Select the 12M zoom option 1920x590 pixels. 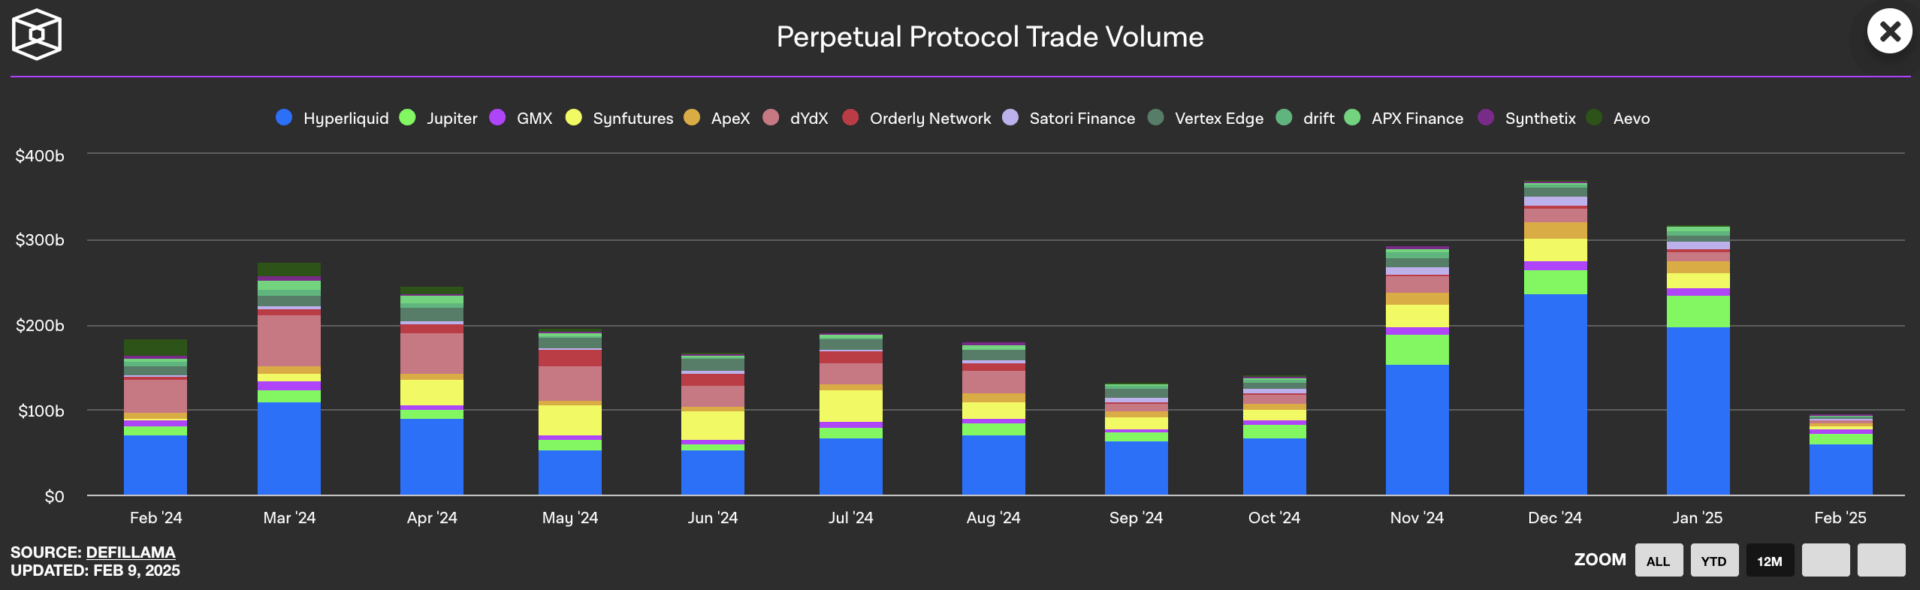pos(1770,561)
